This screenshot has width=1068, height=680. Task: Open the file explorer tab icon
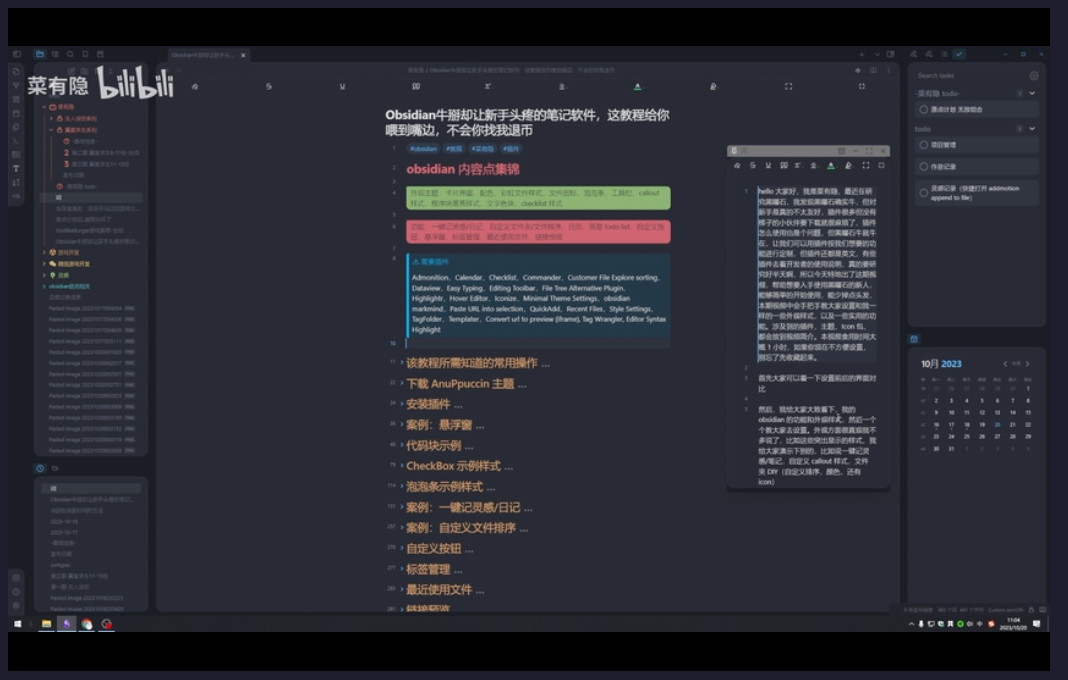pyautogui.click(x=40, y=54)
